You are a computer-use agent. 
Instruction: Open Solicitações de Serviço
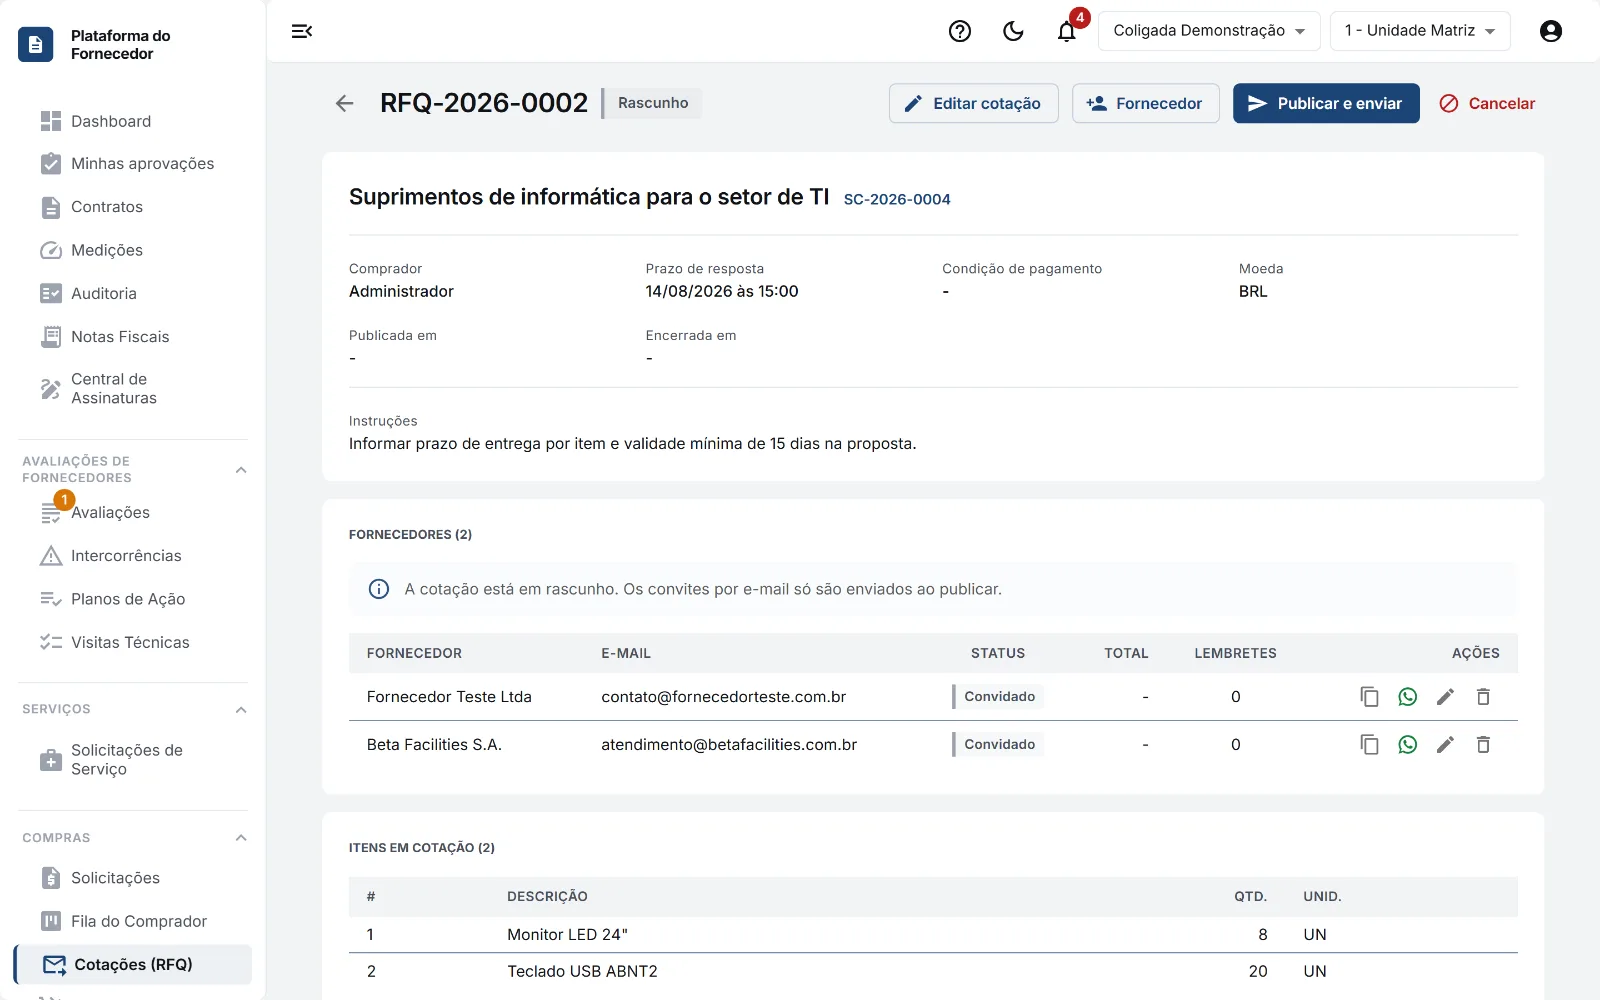click(133, 760)
